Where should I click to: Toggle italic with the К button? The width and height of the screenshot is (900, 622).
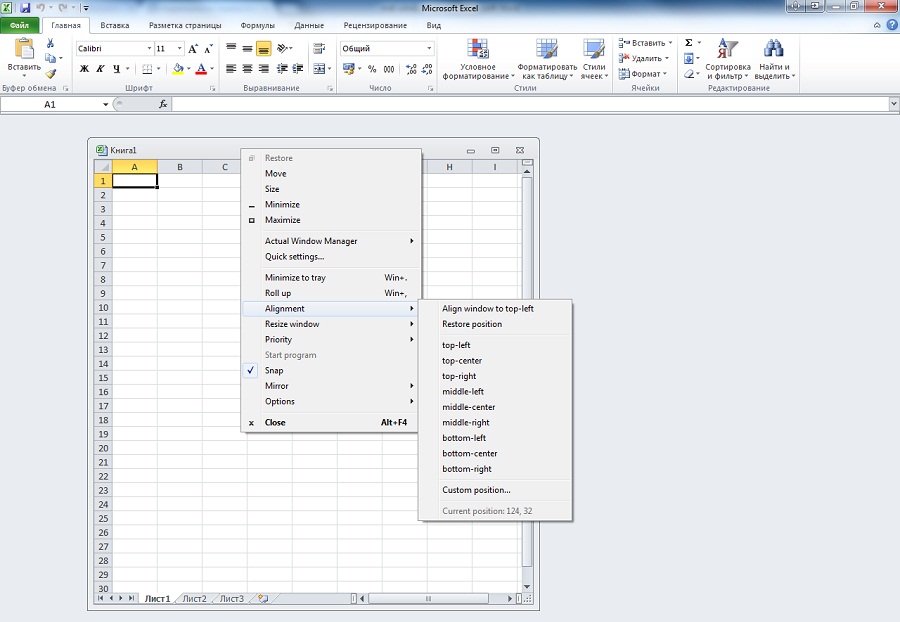(100, 69)
